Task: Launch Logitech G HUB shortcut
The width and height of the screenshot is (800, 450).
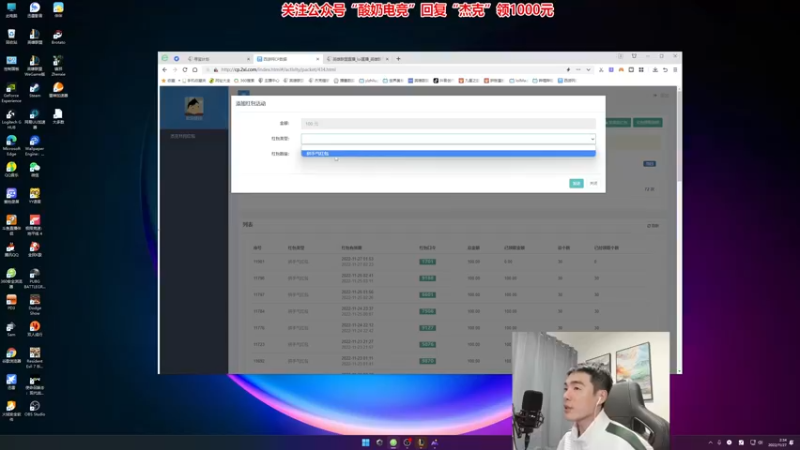Action: point(11,119)
